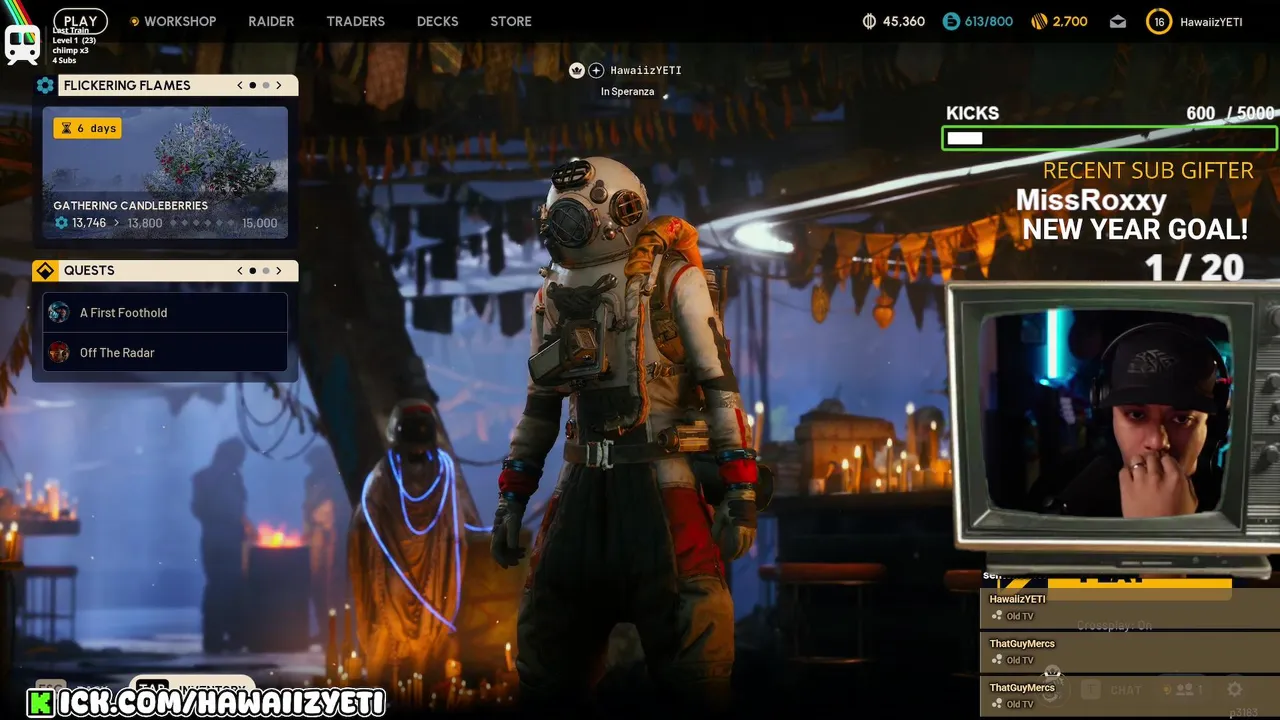1280x720 pixels.
Task: Open the WORKSHOP tab
Action: pyautogui.click(x=180, y=21)
